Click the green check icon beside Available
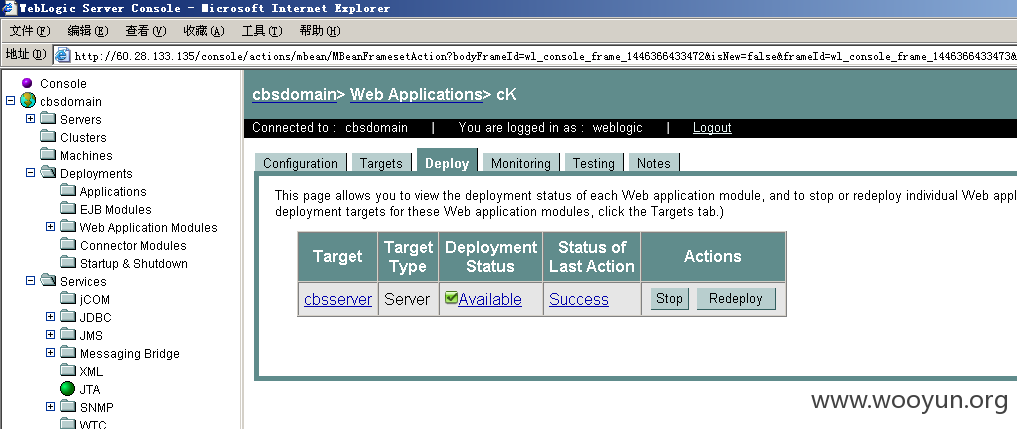This screenshot has height=429, width=1017. pyautogui.click(x=451, y=298)
